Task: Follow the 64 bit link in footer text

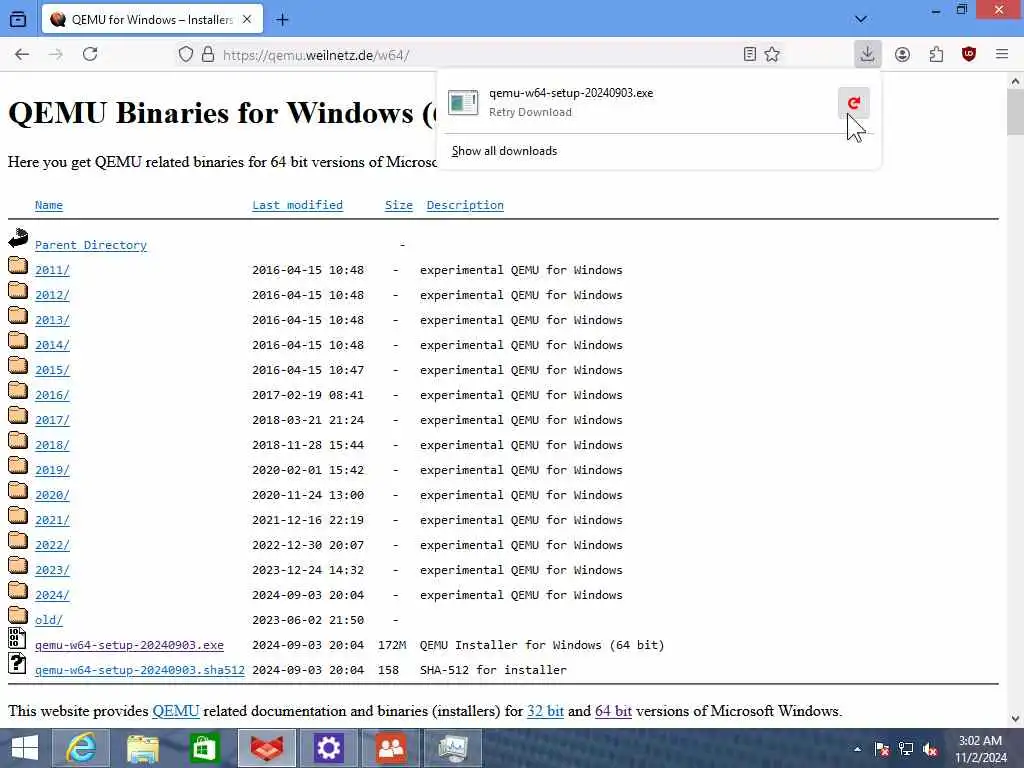Action: pyautogui.click(x=613, y=711)
